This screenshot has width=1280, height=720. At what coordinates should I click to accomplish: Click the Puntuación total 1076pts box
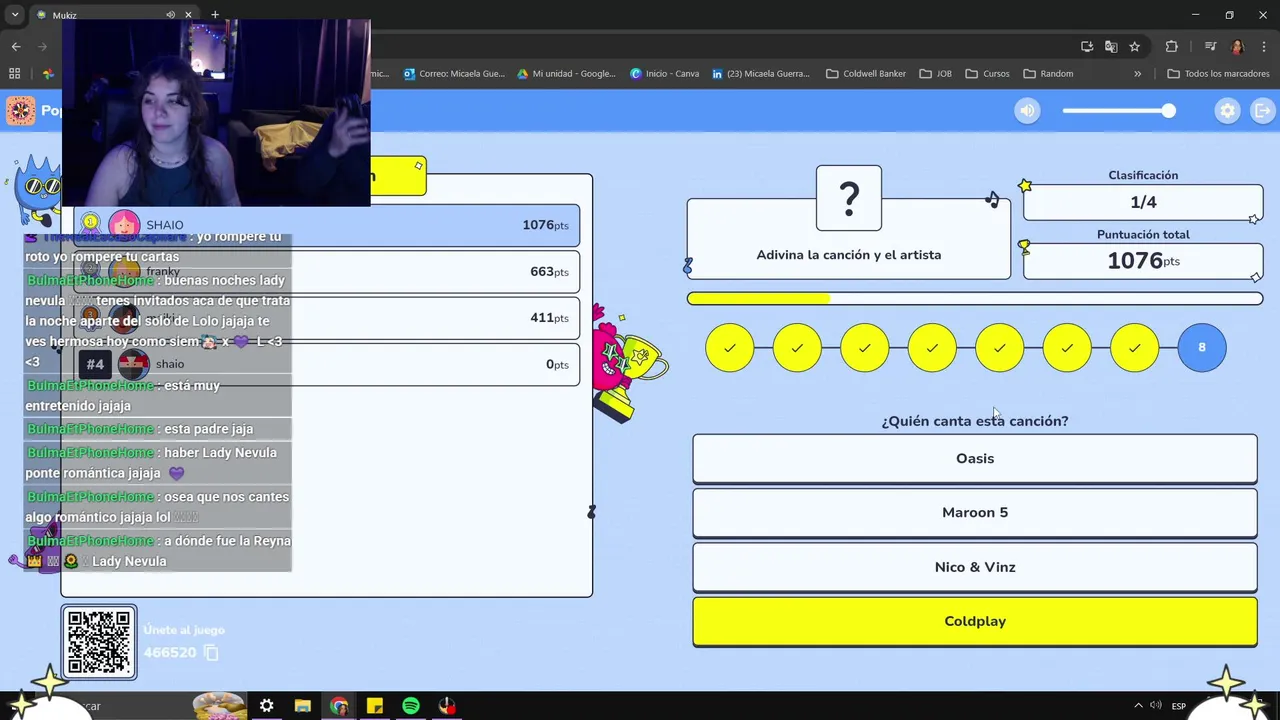(1143, 261)
